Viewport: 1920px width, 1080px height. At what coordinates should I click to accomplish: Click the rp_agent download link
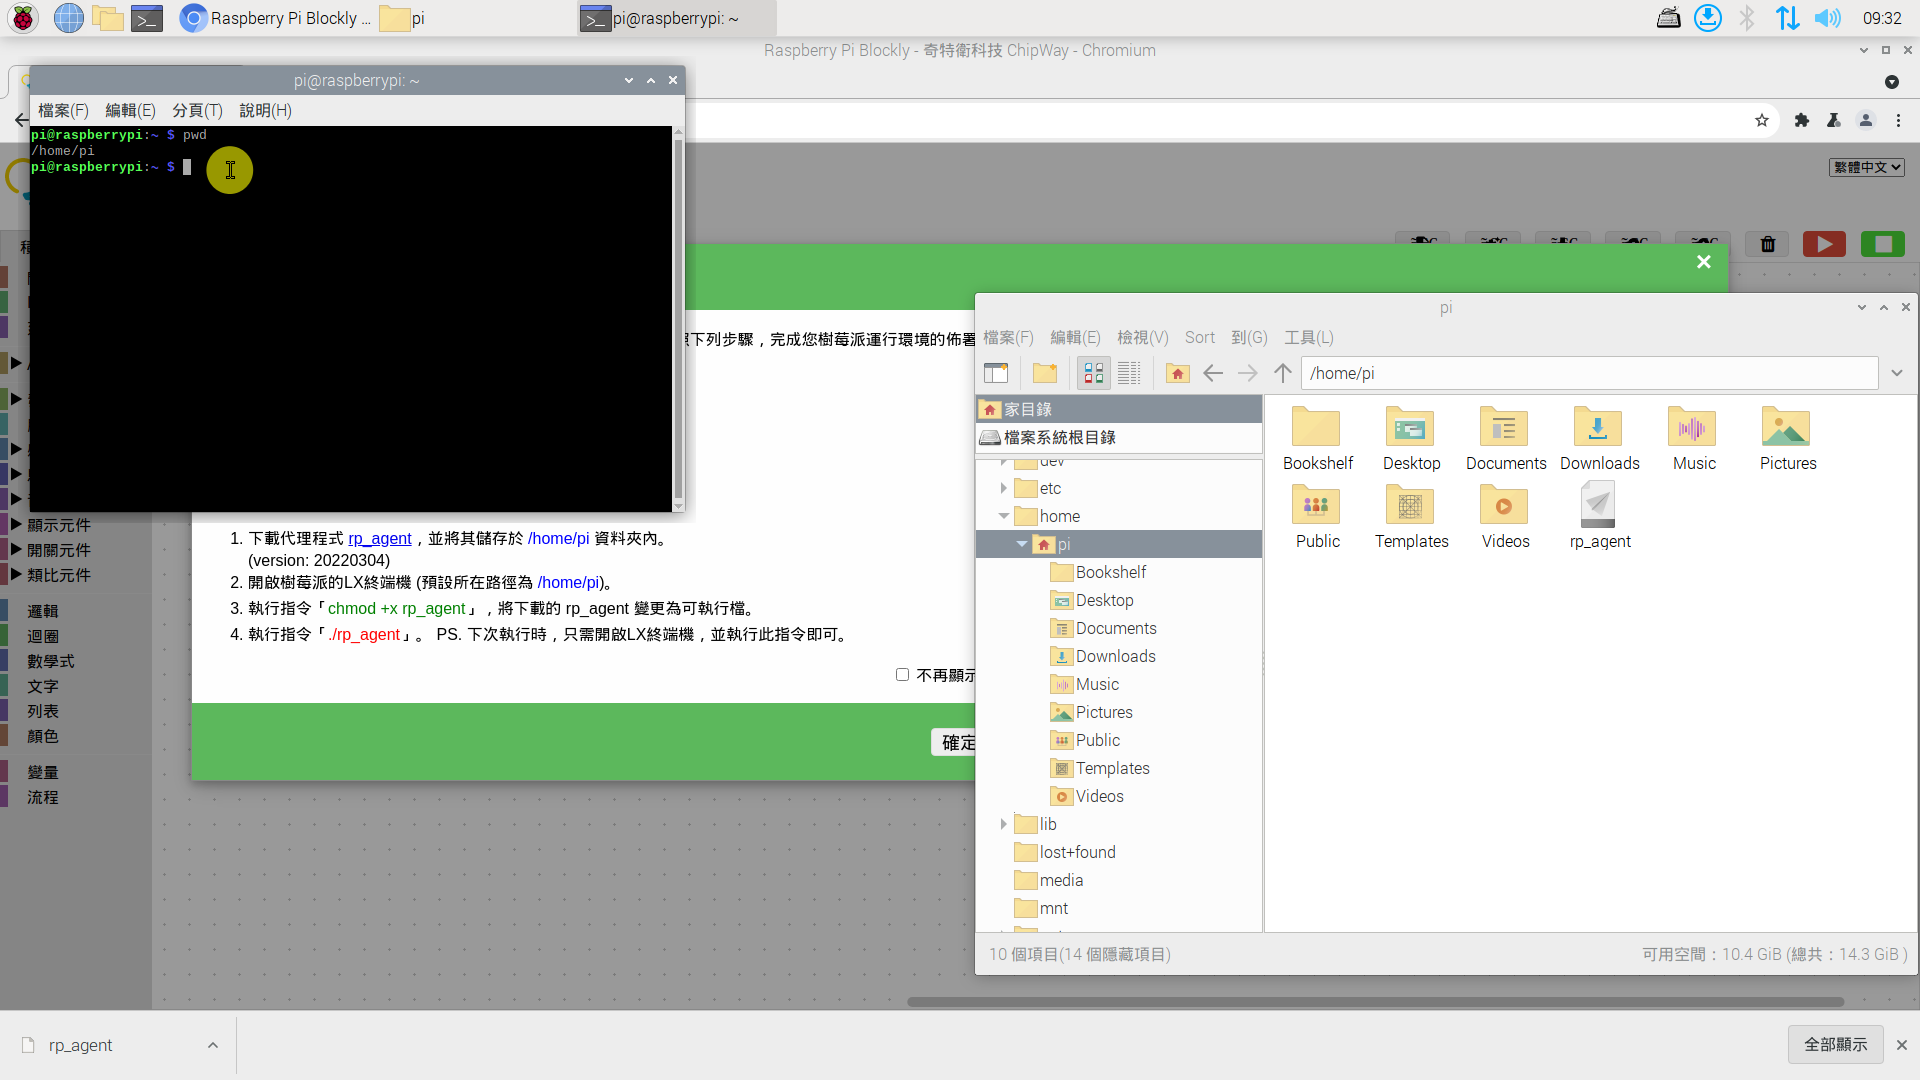380,538
